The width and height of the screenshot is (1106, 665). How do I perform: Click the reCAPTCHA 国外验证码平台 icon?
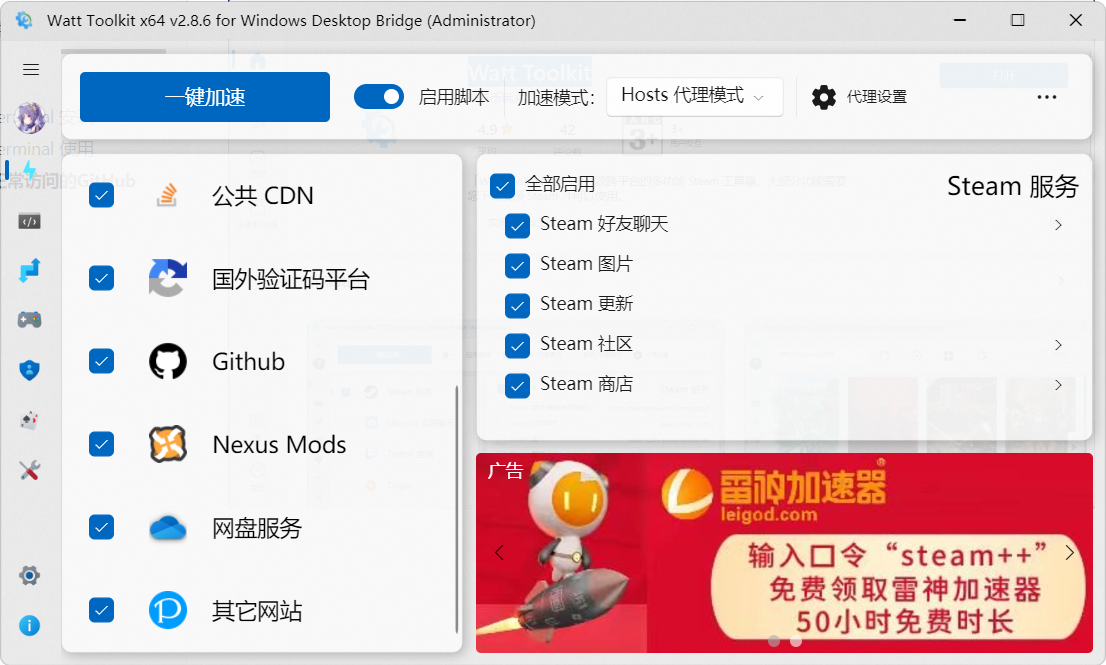tap(168, 278)
